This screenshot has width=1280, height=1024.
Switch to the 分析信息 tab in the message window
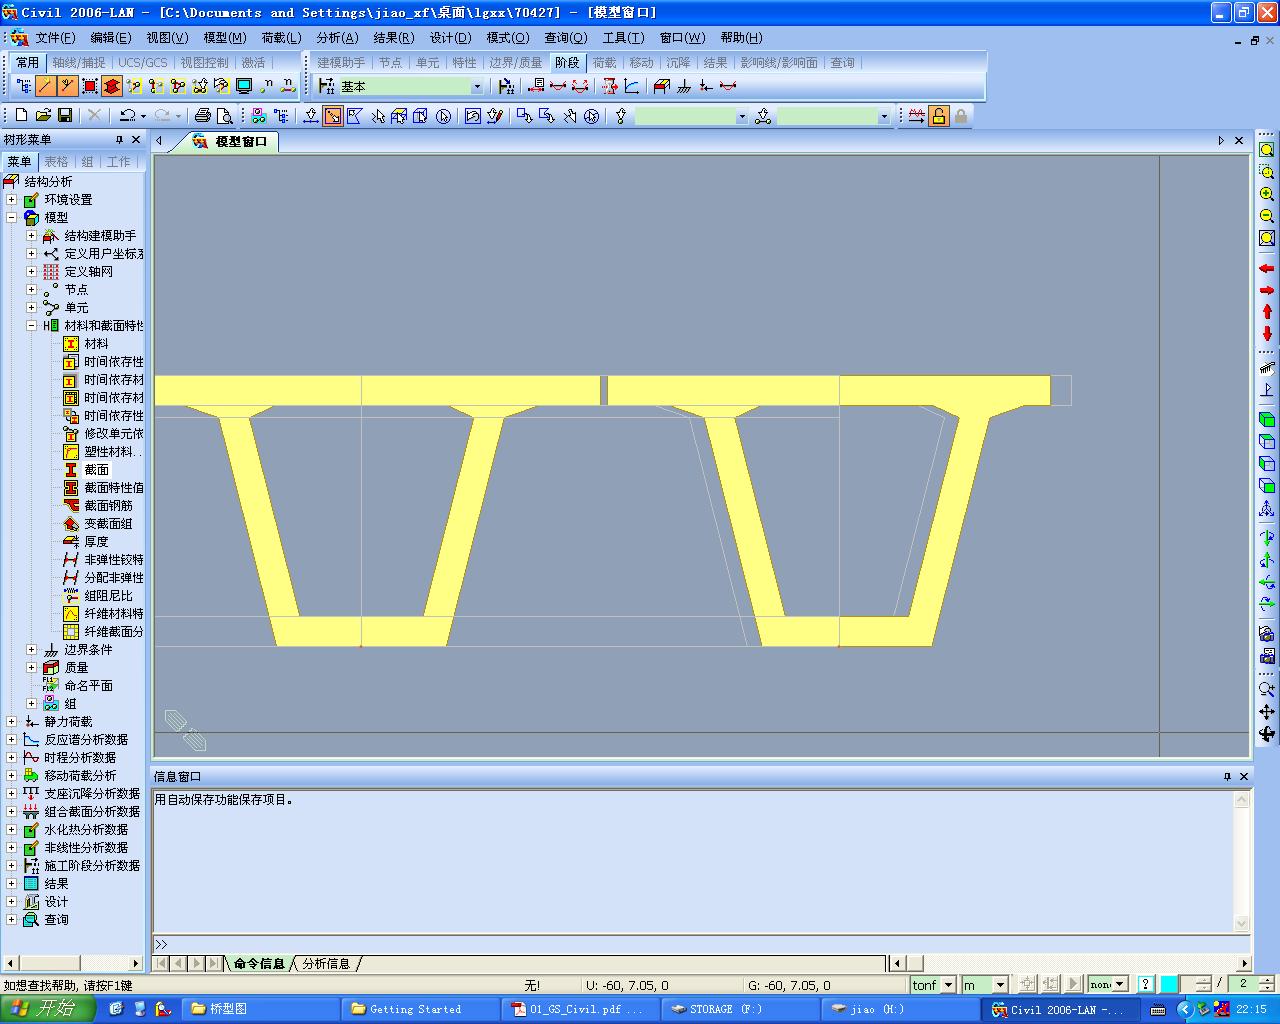point(326,964)
